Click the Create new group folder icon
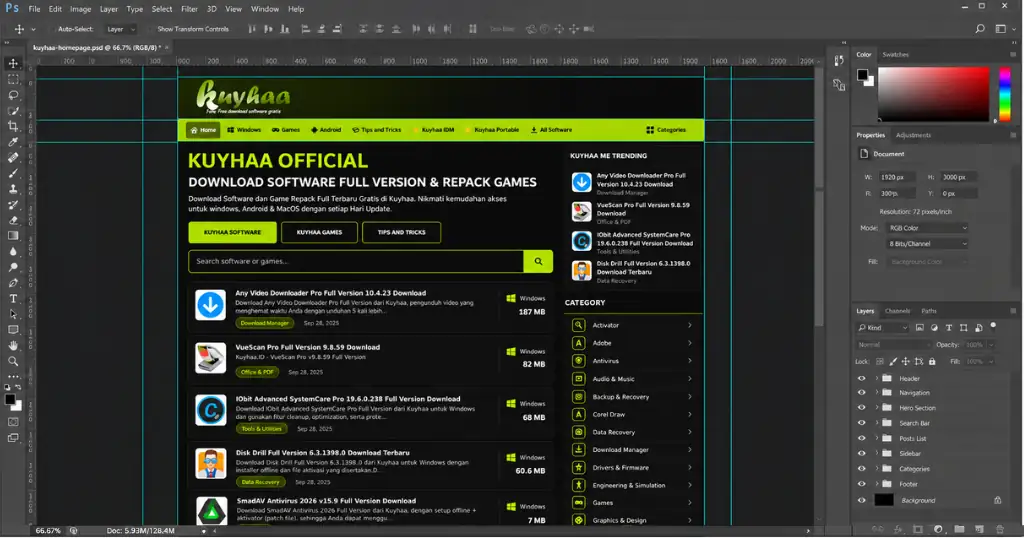Image resolution: width=1024 pixels, height=538 pixels. 959,529
